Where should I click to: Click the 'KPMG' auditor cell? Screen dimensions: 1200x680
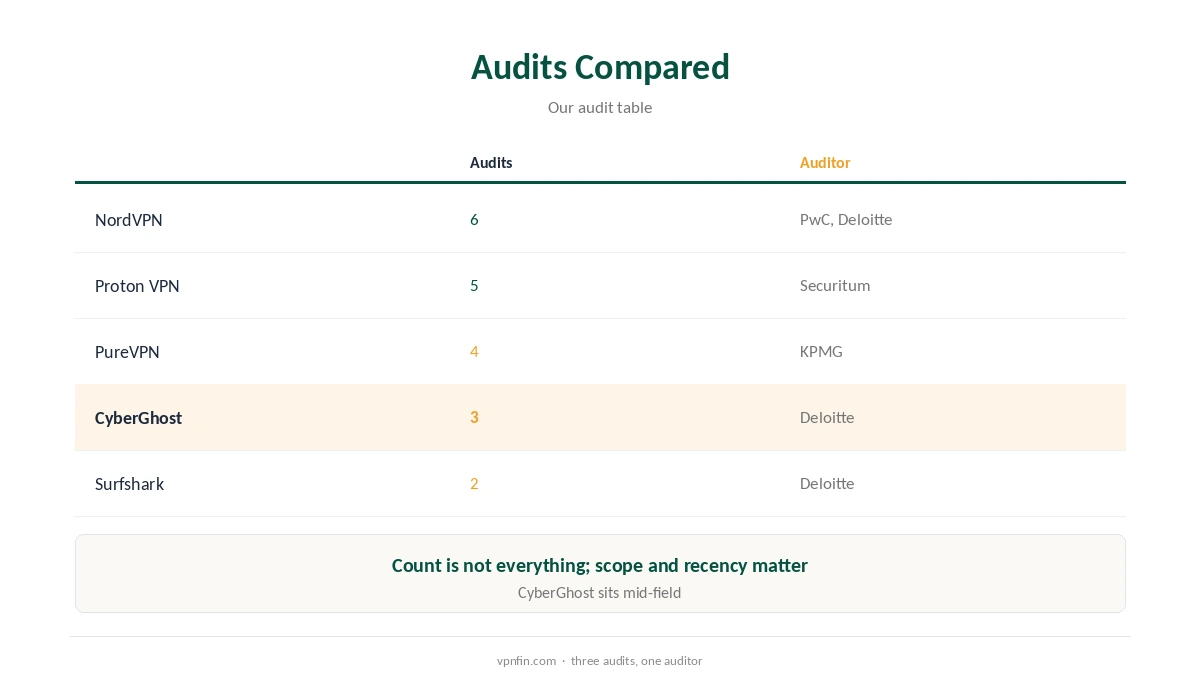[x=821, y=352]
